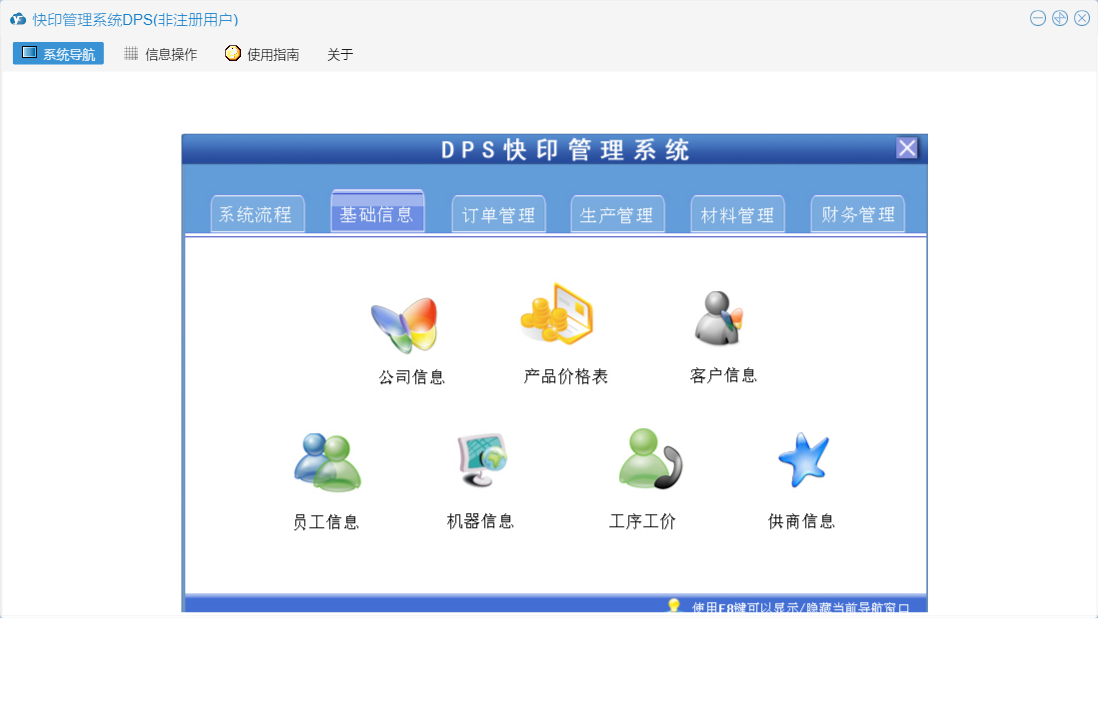
Task: Maximize the main application window
Action: pos(1060,18)
